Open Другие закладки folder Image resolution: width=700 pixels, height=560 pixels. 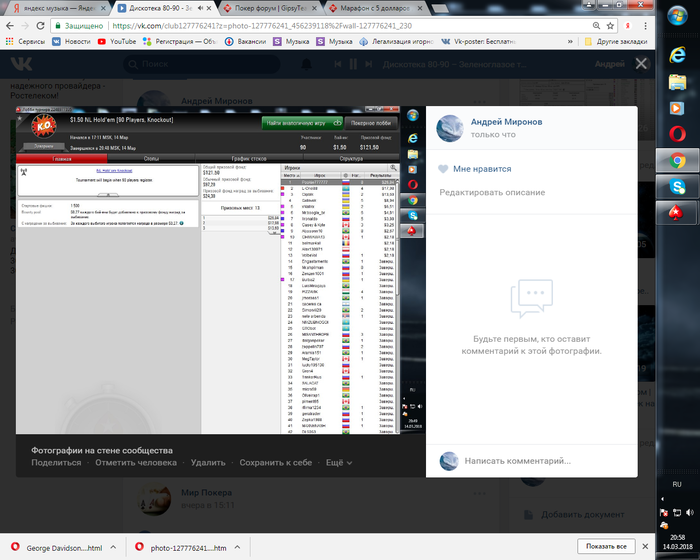point(616,42)
